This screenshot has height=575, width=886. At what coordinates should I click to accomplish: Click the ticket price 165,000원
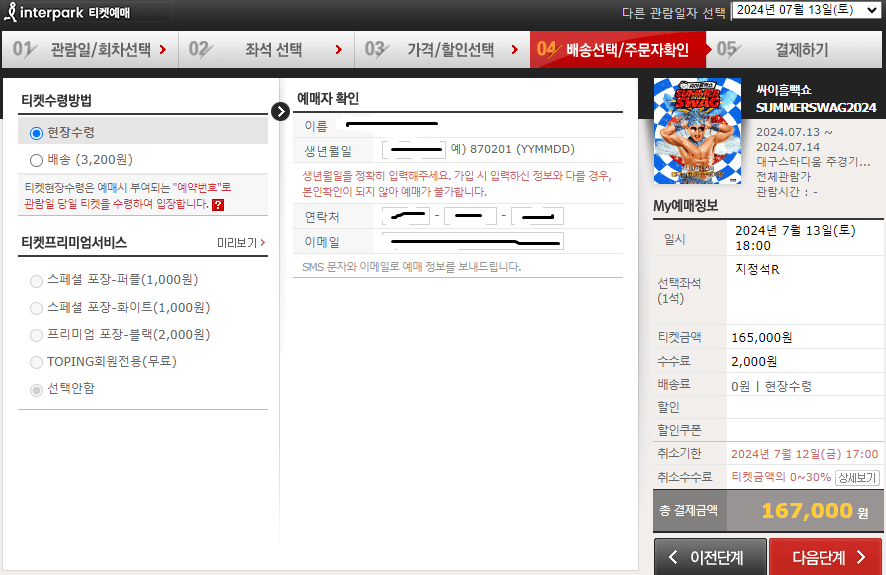762,338
